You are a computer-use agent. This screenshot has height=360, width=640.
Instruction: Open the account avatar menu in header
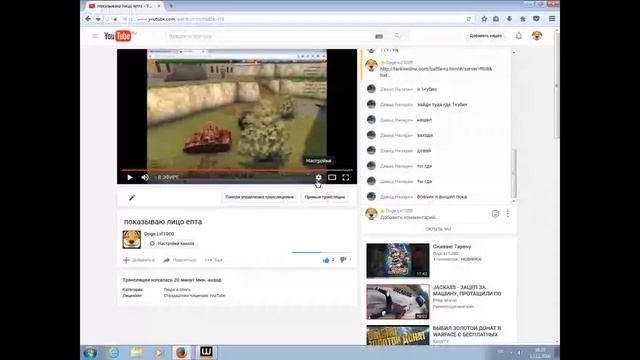tap(537, 36)
